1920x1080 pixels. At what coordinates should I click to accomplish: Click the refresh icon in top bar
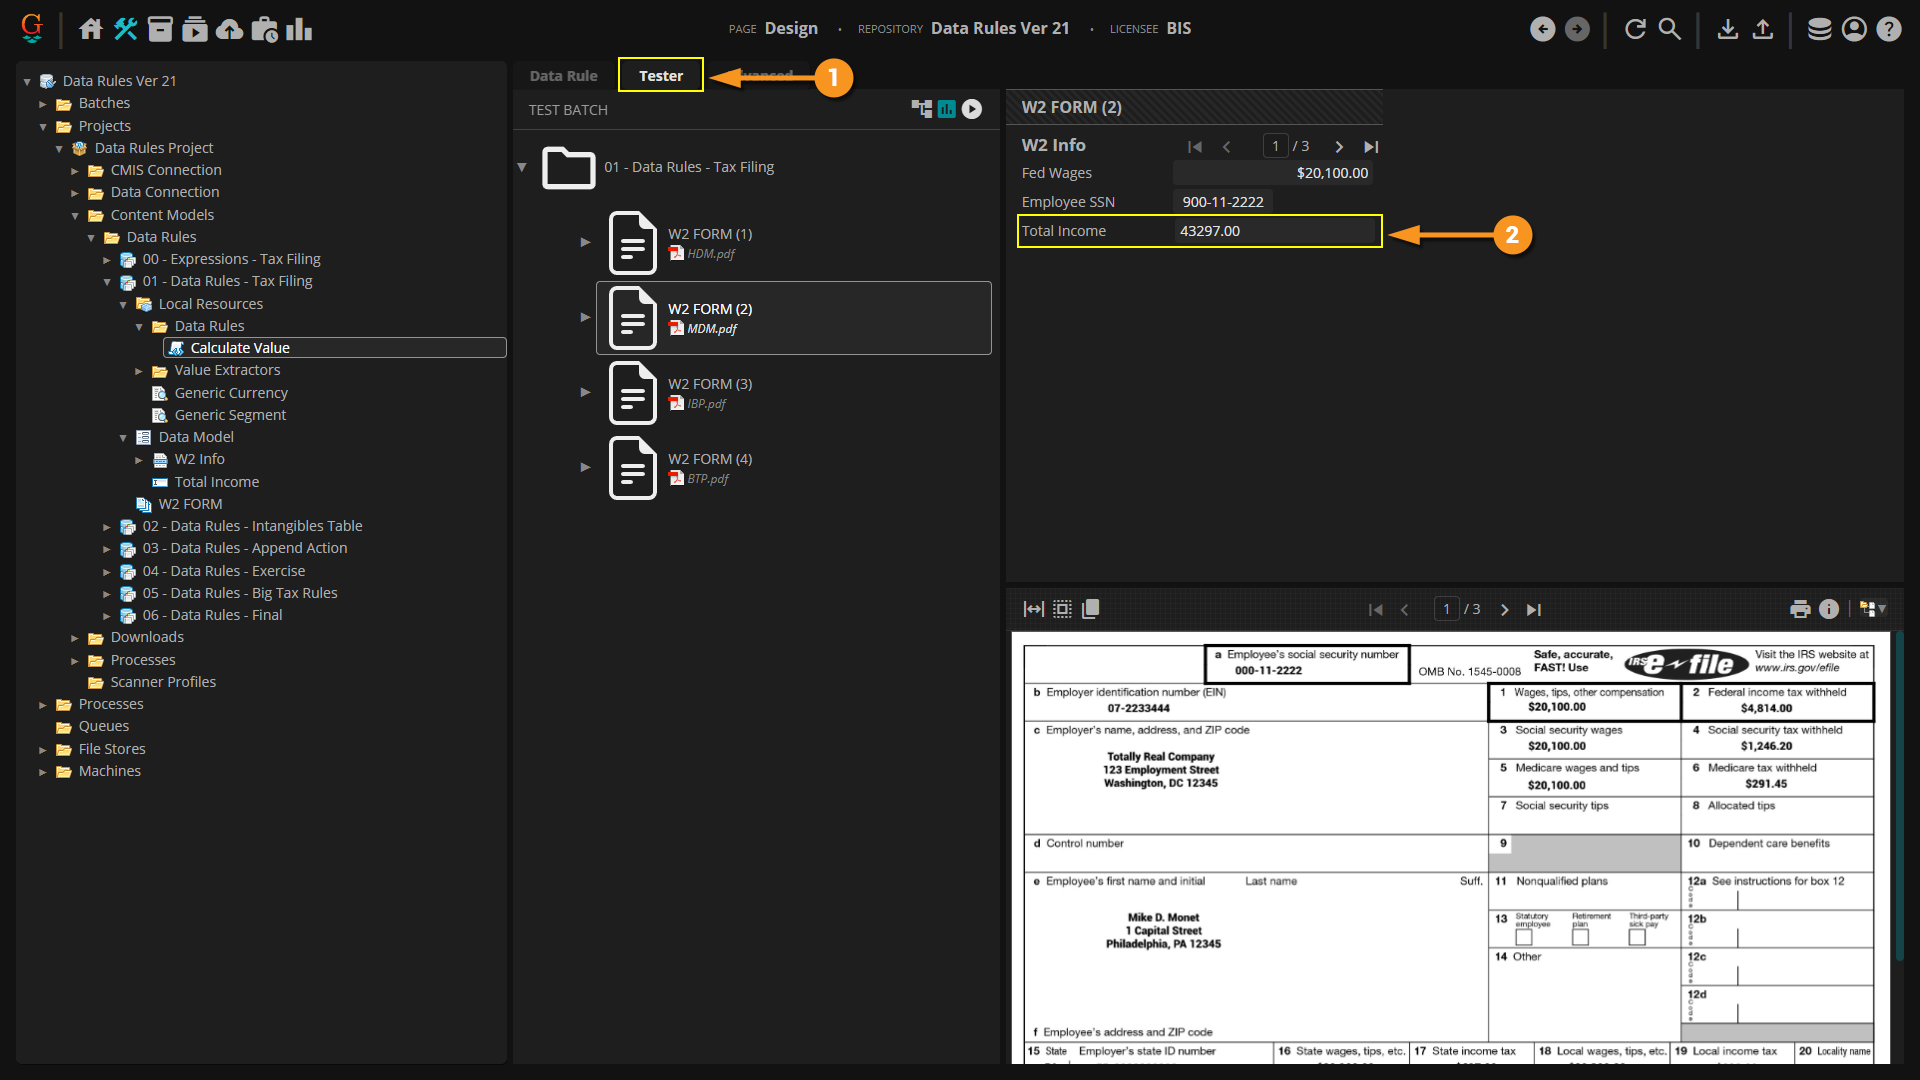[x=1635, y=29]
